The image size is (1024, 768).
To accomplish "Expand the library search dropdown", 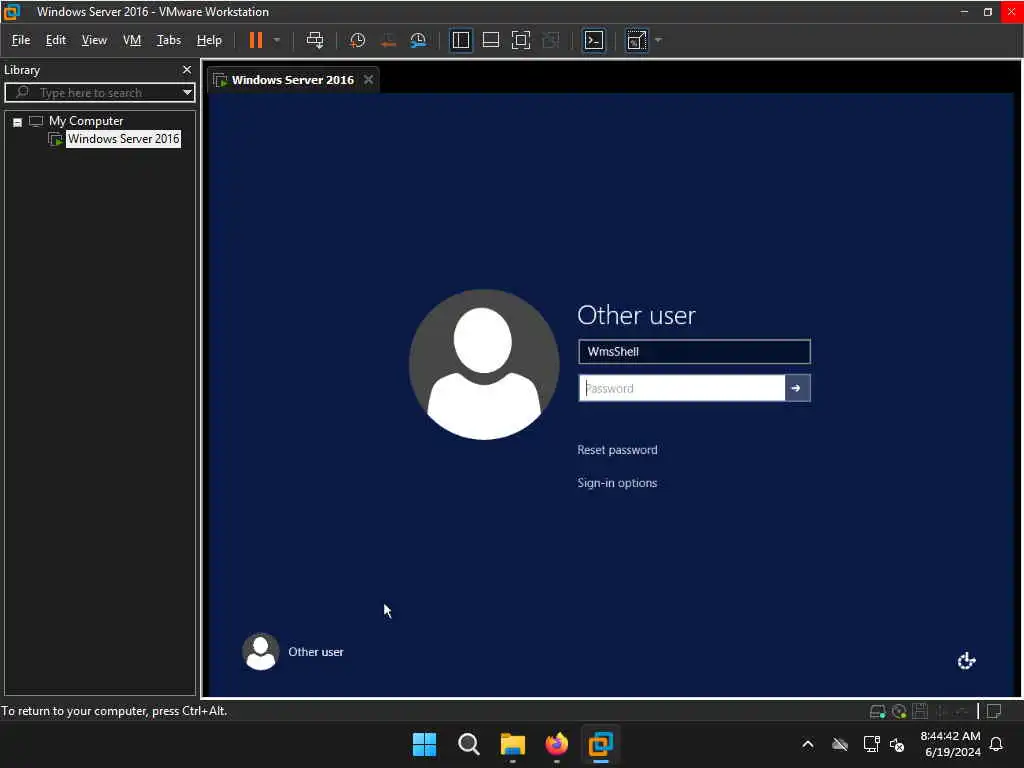I will coord(187,93).
